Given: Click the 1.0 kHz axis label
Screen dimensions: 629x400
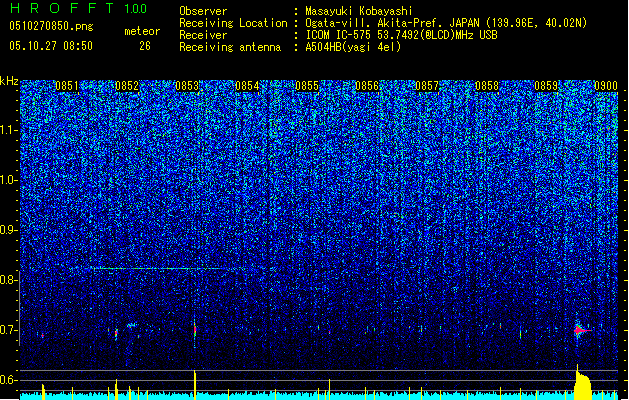Looking at the screenshot, I should [x=8, y=181].
